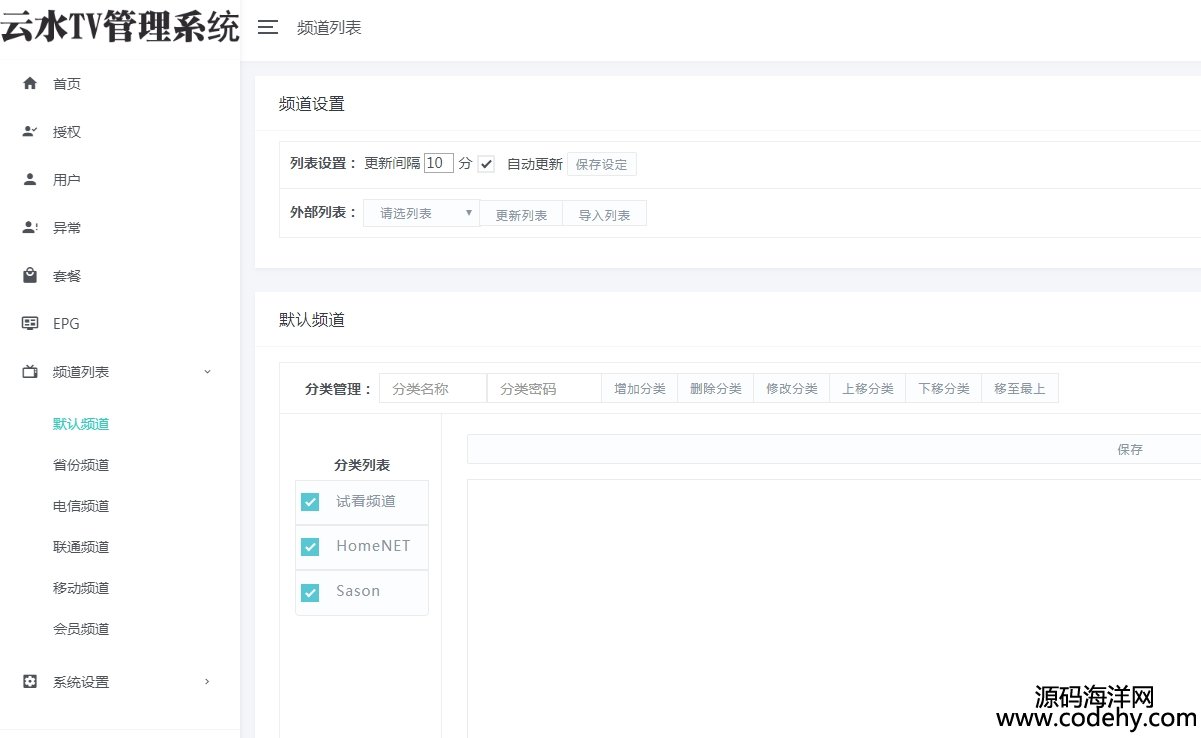1201x738 pixels.
Task: Click the 修改分类 button
Action: (x=791, y=388)
